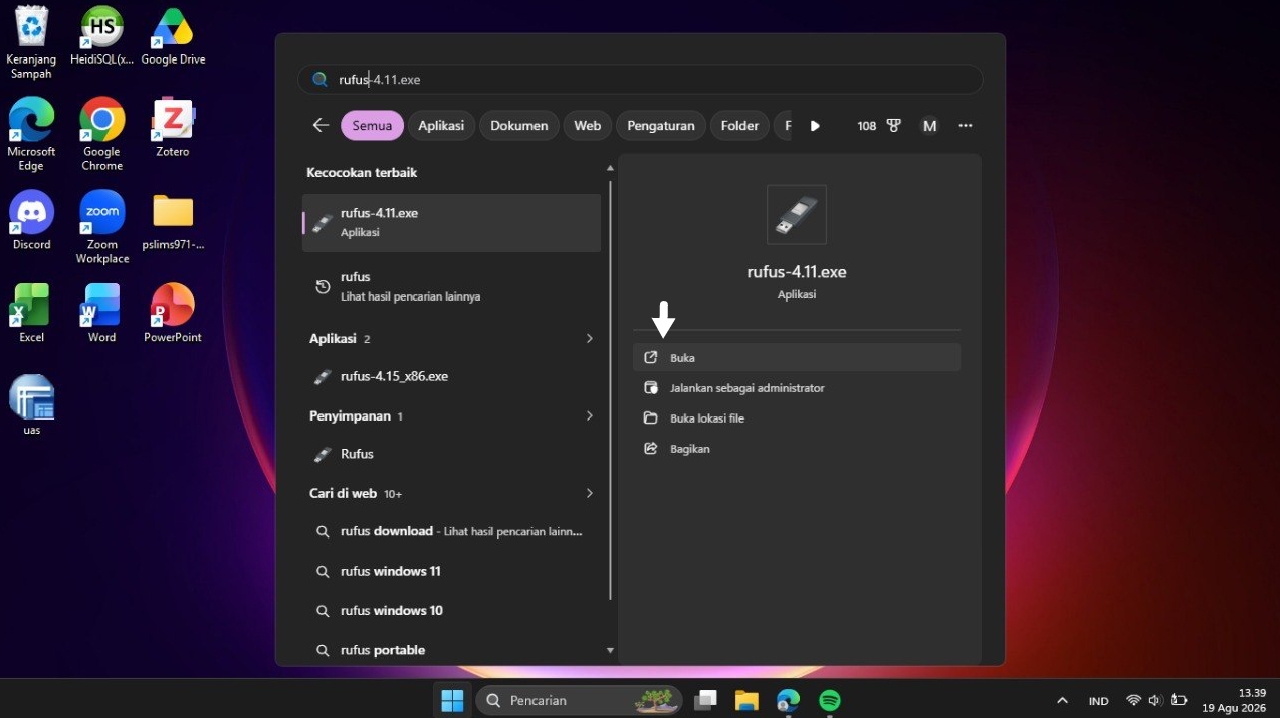Select the Semua filter tab

coord(372,125)
